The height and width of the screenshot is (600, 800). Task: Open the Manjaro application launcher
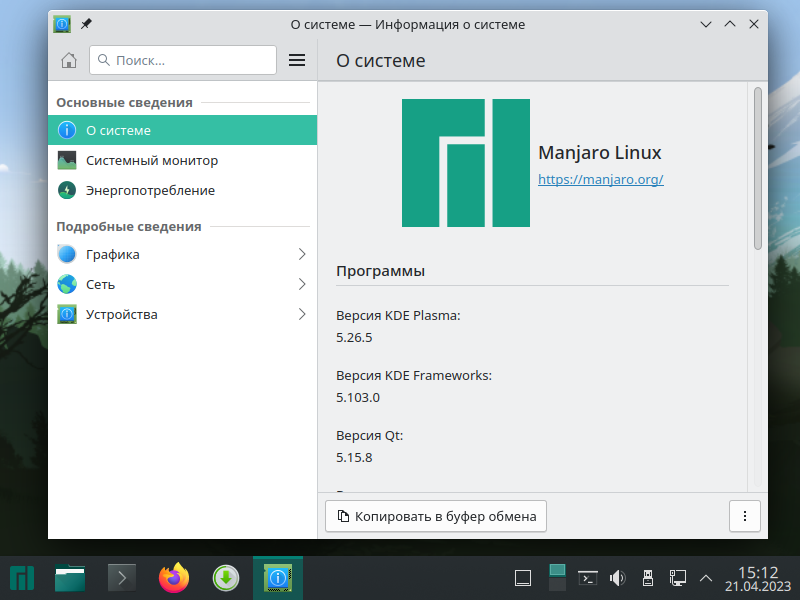21,577
